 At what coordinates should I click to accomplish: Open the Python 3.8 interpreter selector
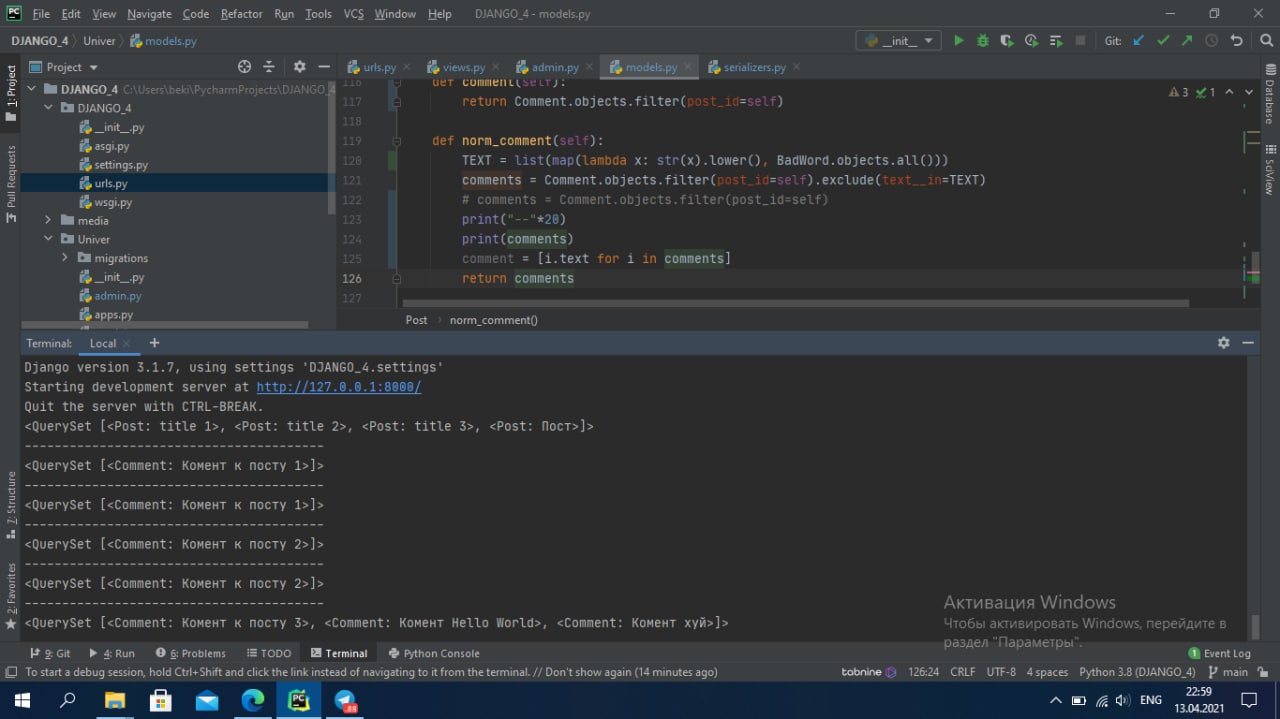[1137, 672]
